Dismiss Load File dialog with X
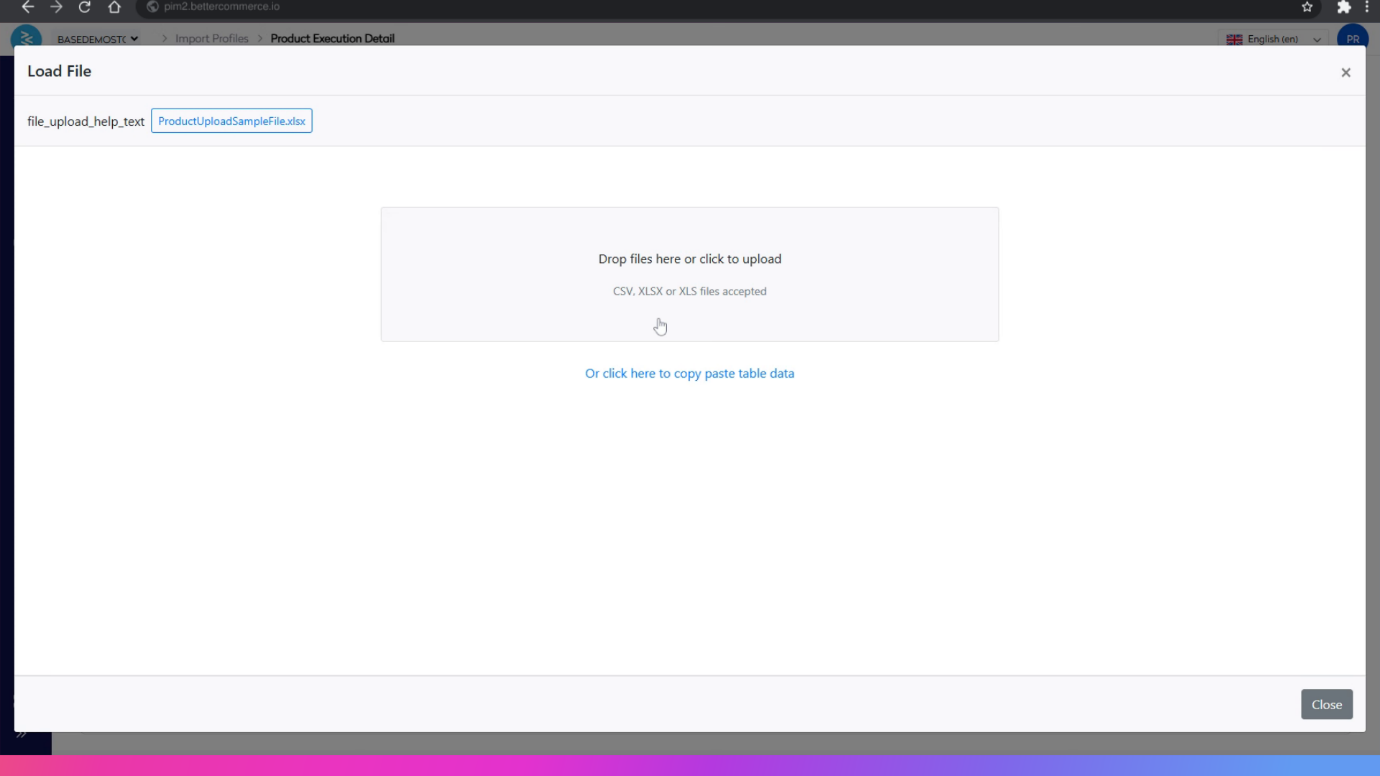The image size is (1380, 776). coord(1345,72)
